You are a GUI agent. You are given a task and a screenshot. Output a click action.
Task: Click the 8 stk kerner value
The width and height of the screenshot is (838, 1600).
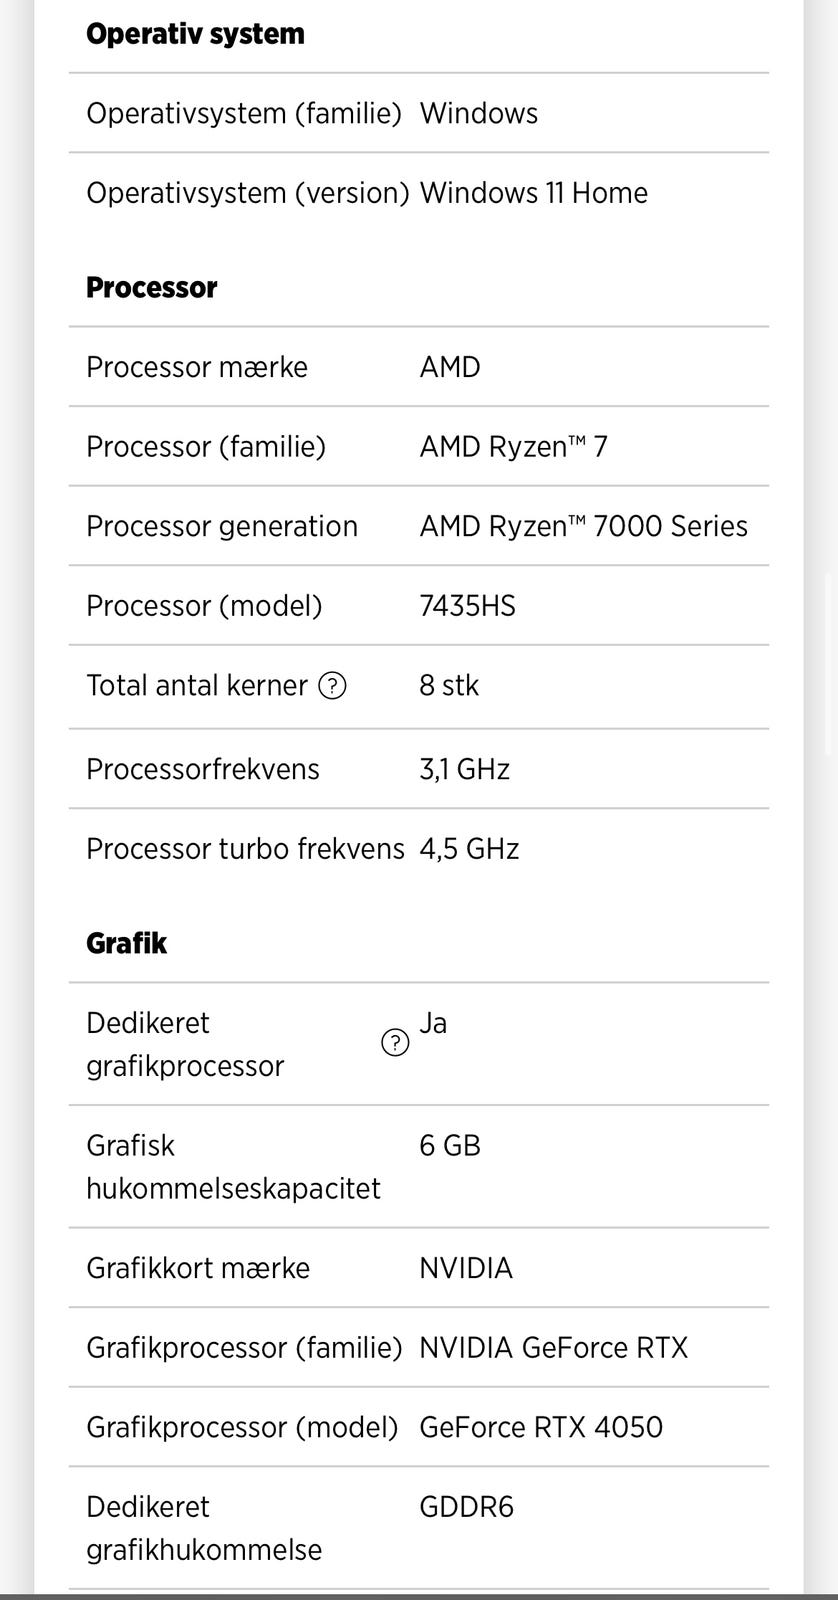pyautogui.click(x=449, y=686)
